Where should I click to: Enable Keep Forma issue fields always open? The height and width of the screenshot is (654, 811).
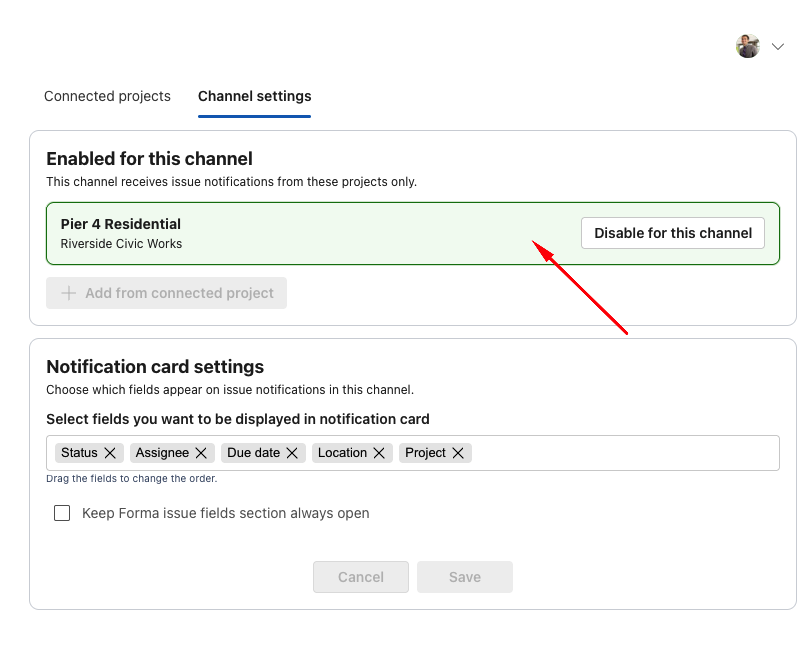point(62,513)
